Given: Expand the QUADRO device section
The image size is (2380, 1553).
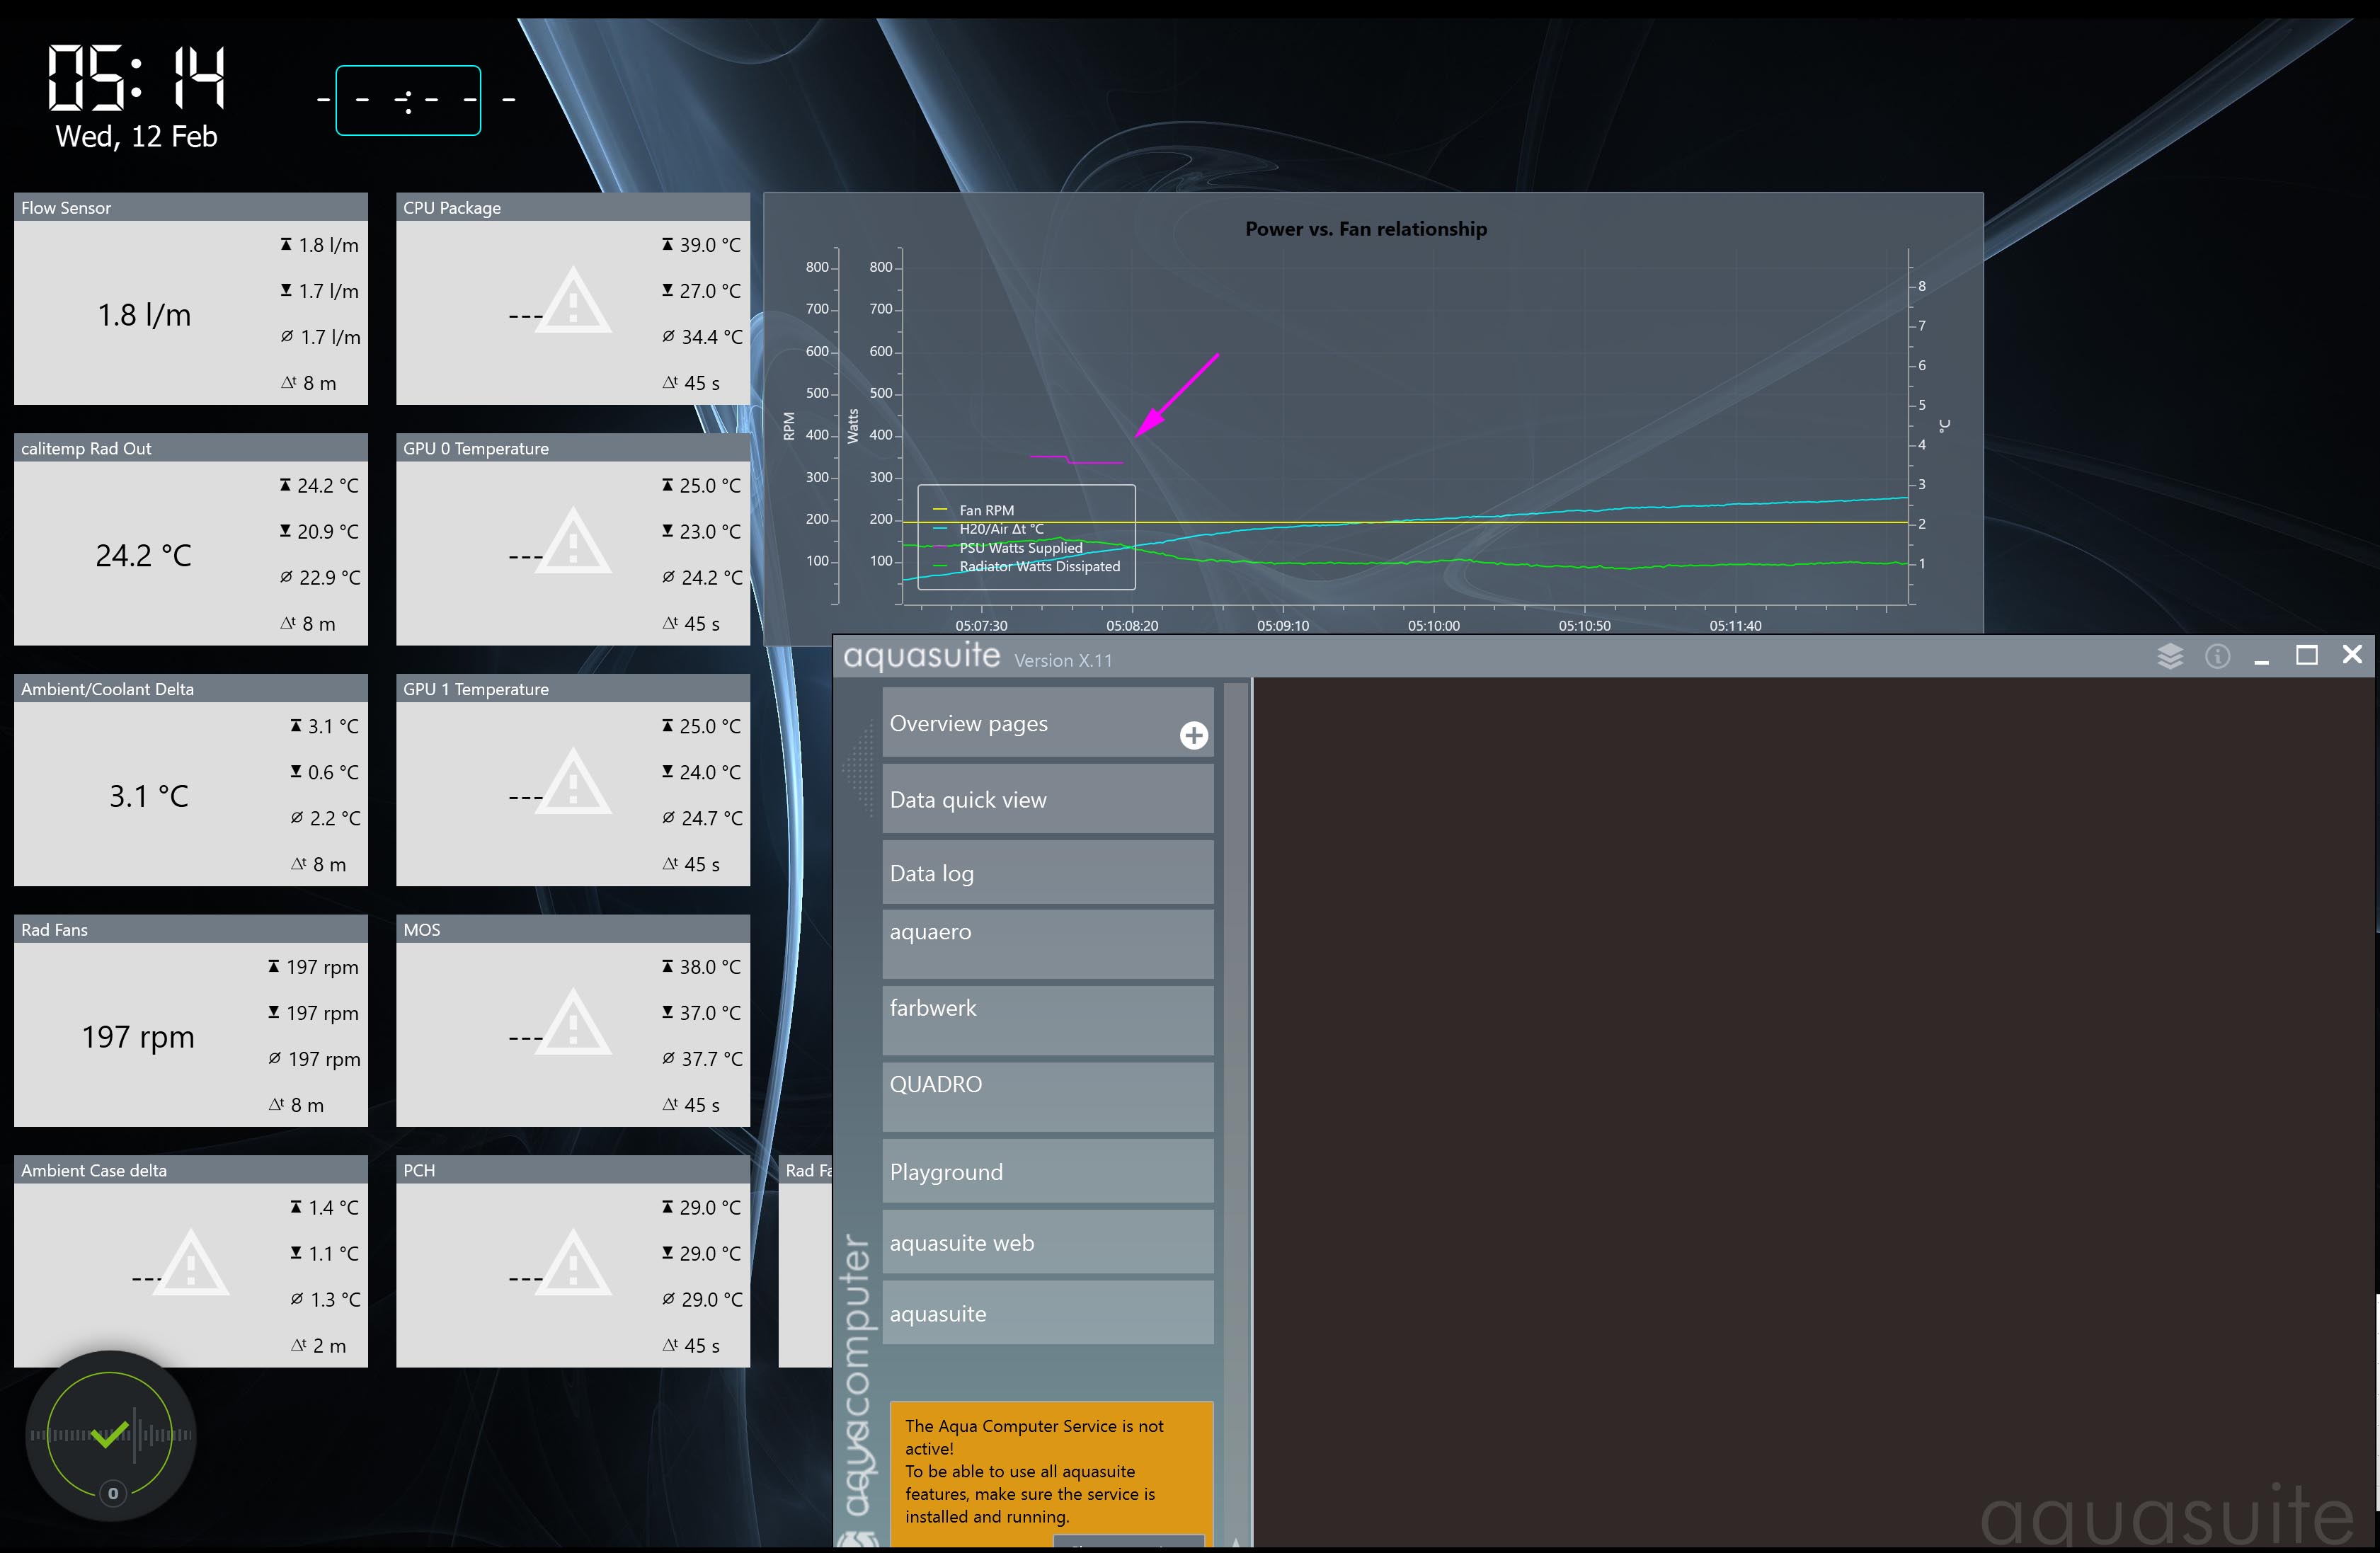Looking at the screenshot, I should tap(1047, 1096).
